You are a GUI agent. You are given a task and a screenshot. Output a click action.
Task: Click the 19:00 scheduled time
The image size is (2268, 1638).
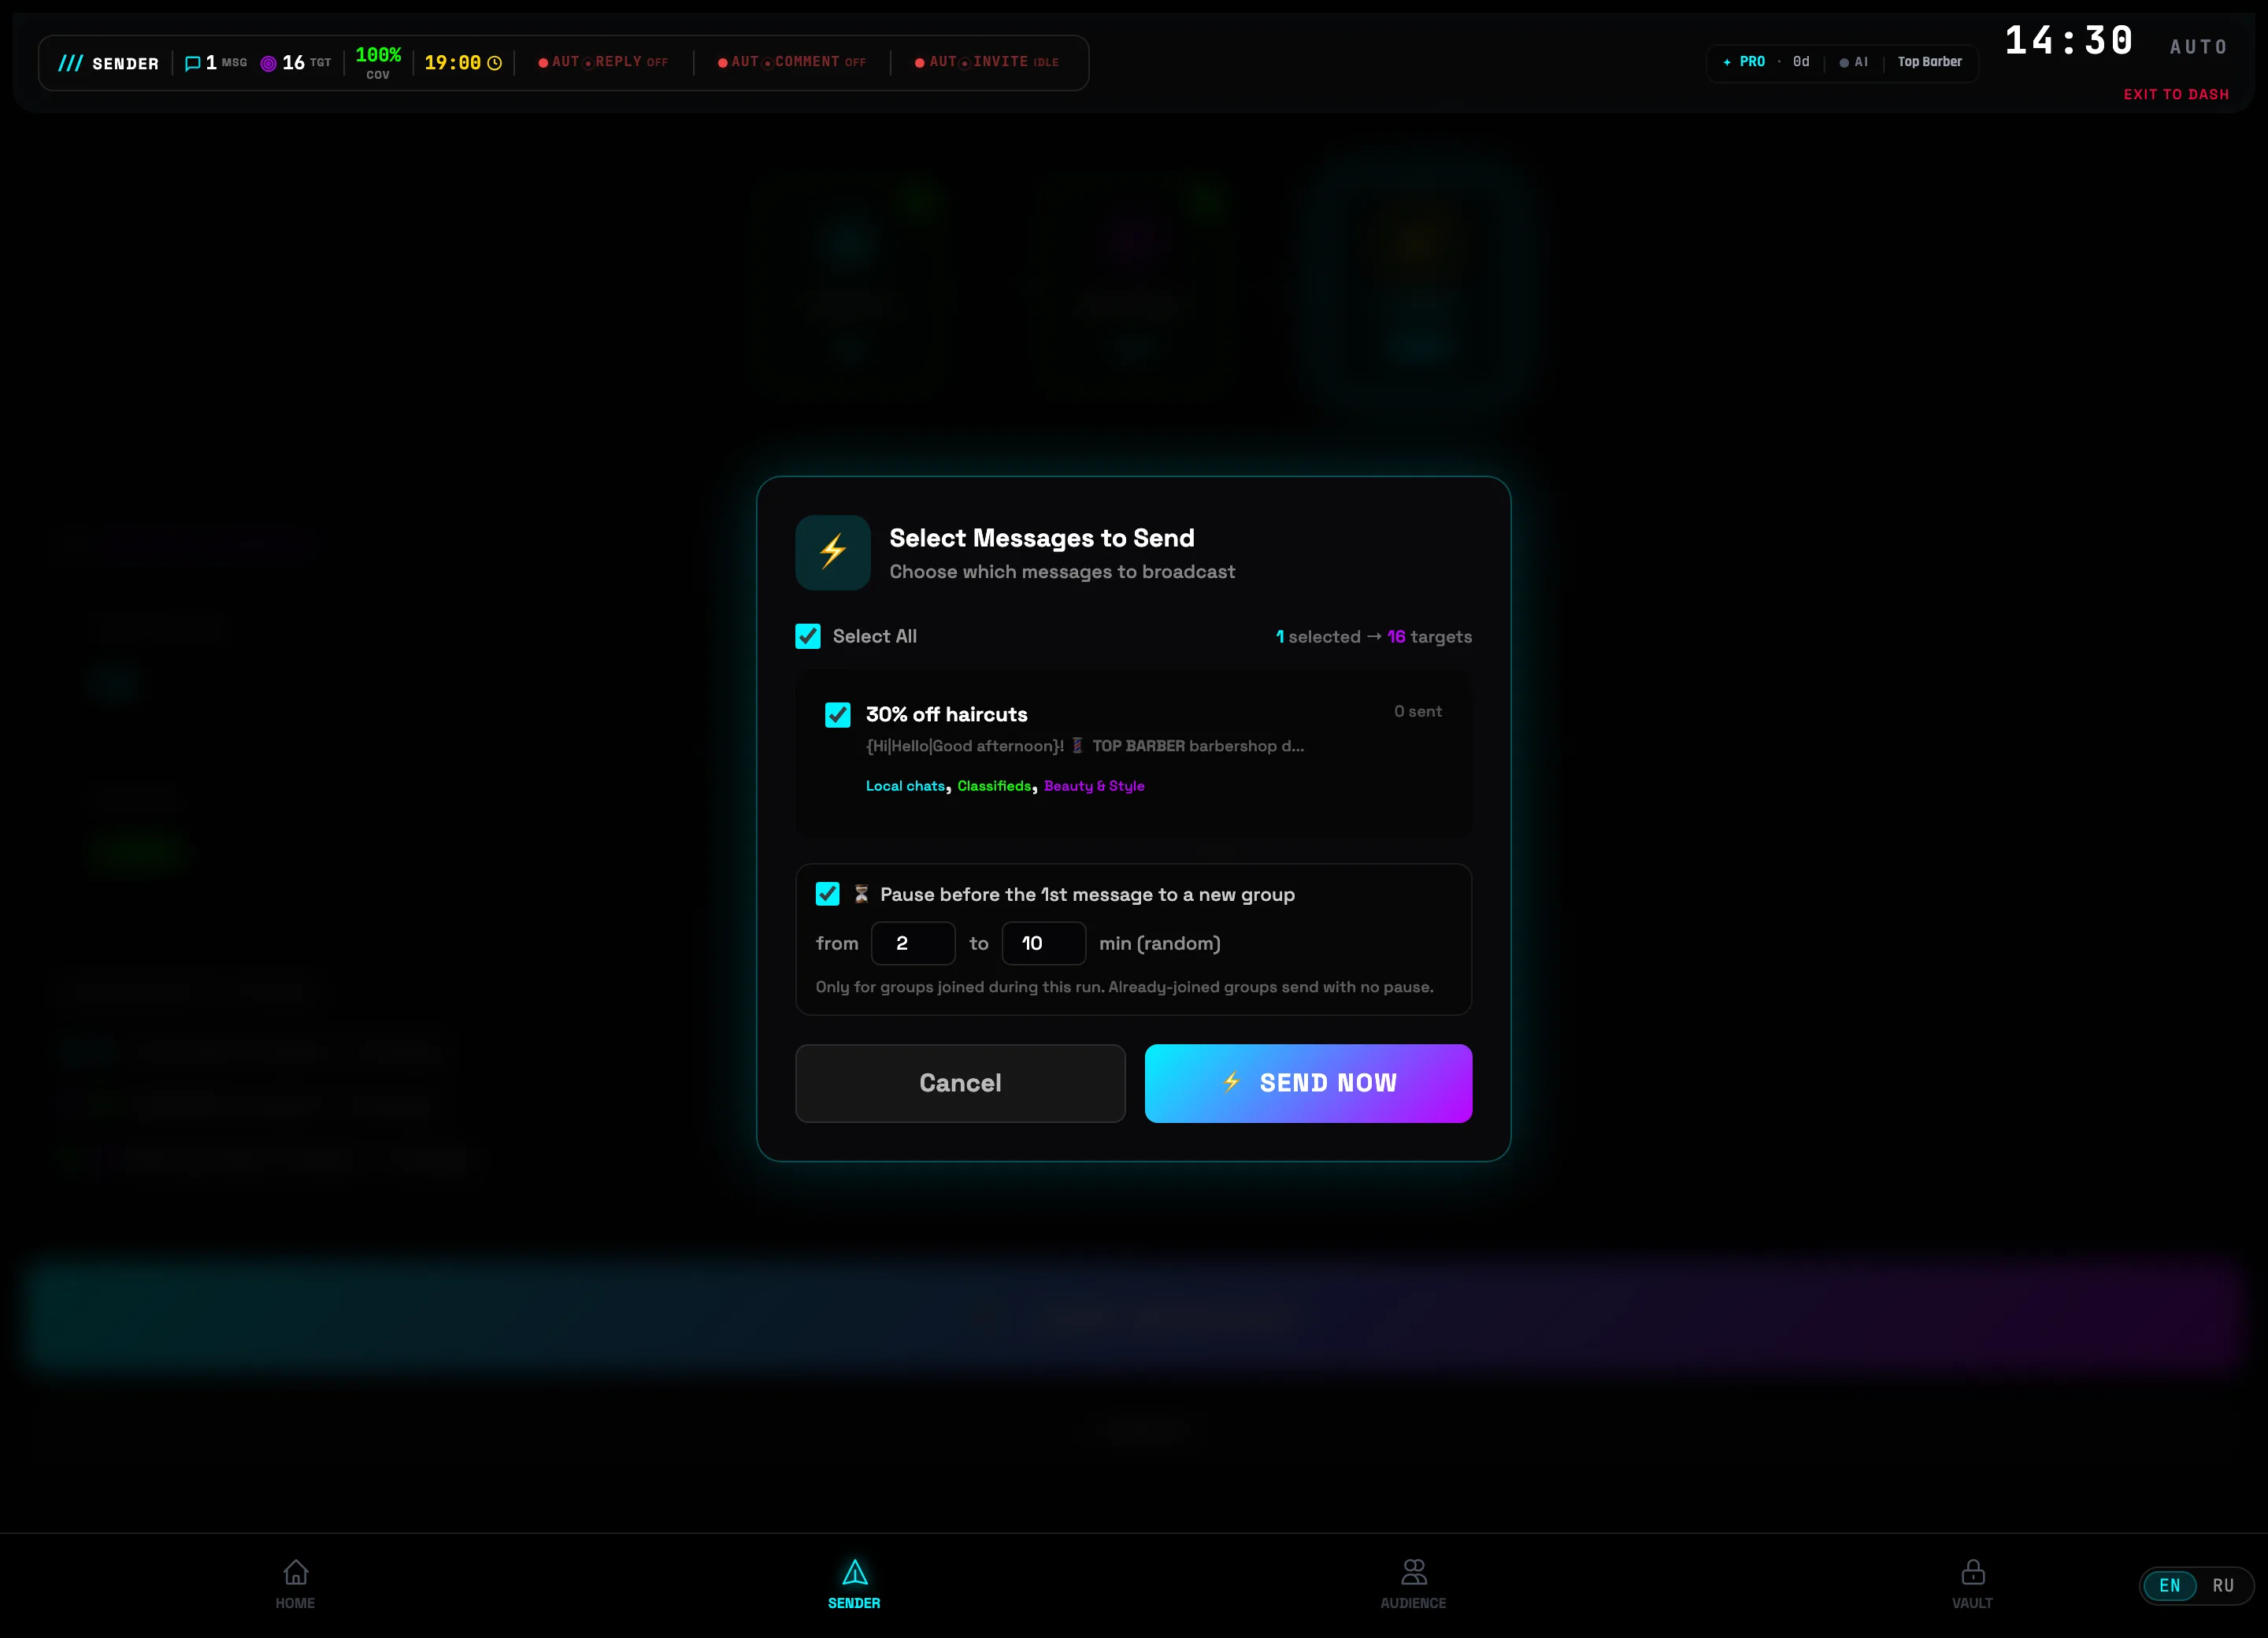point(452,63)
